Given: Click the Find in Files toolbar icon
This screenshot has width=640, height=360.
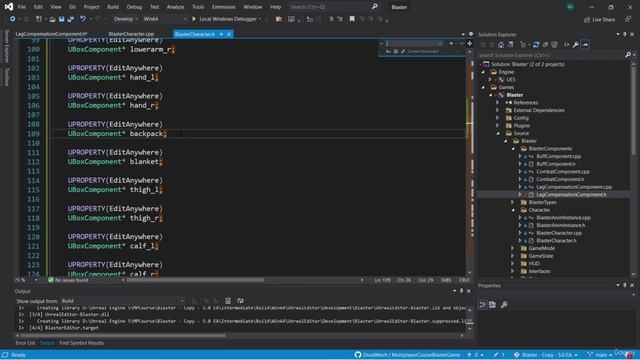Looking at the screenshot, I should (x=279, y=19).
